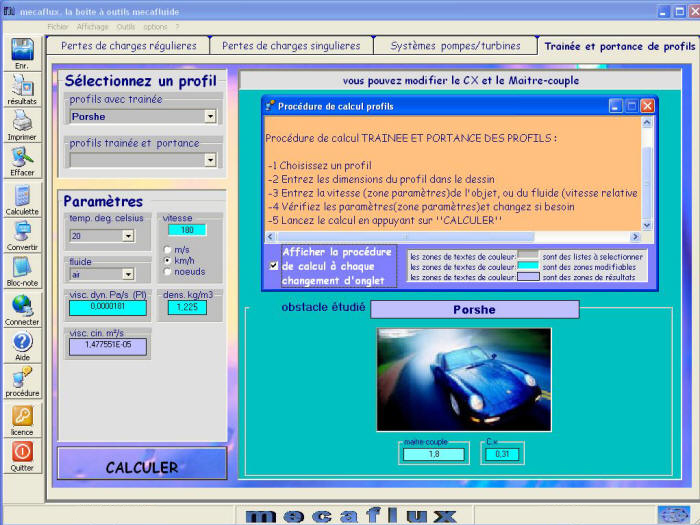Open the résultats icon in sidebar
The image size is (700, 525).
tap(21, 86)
